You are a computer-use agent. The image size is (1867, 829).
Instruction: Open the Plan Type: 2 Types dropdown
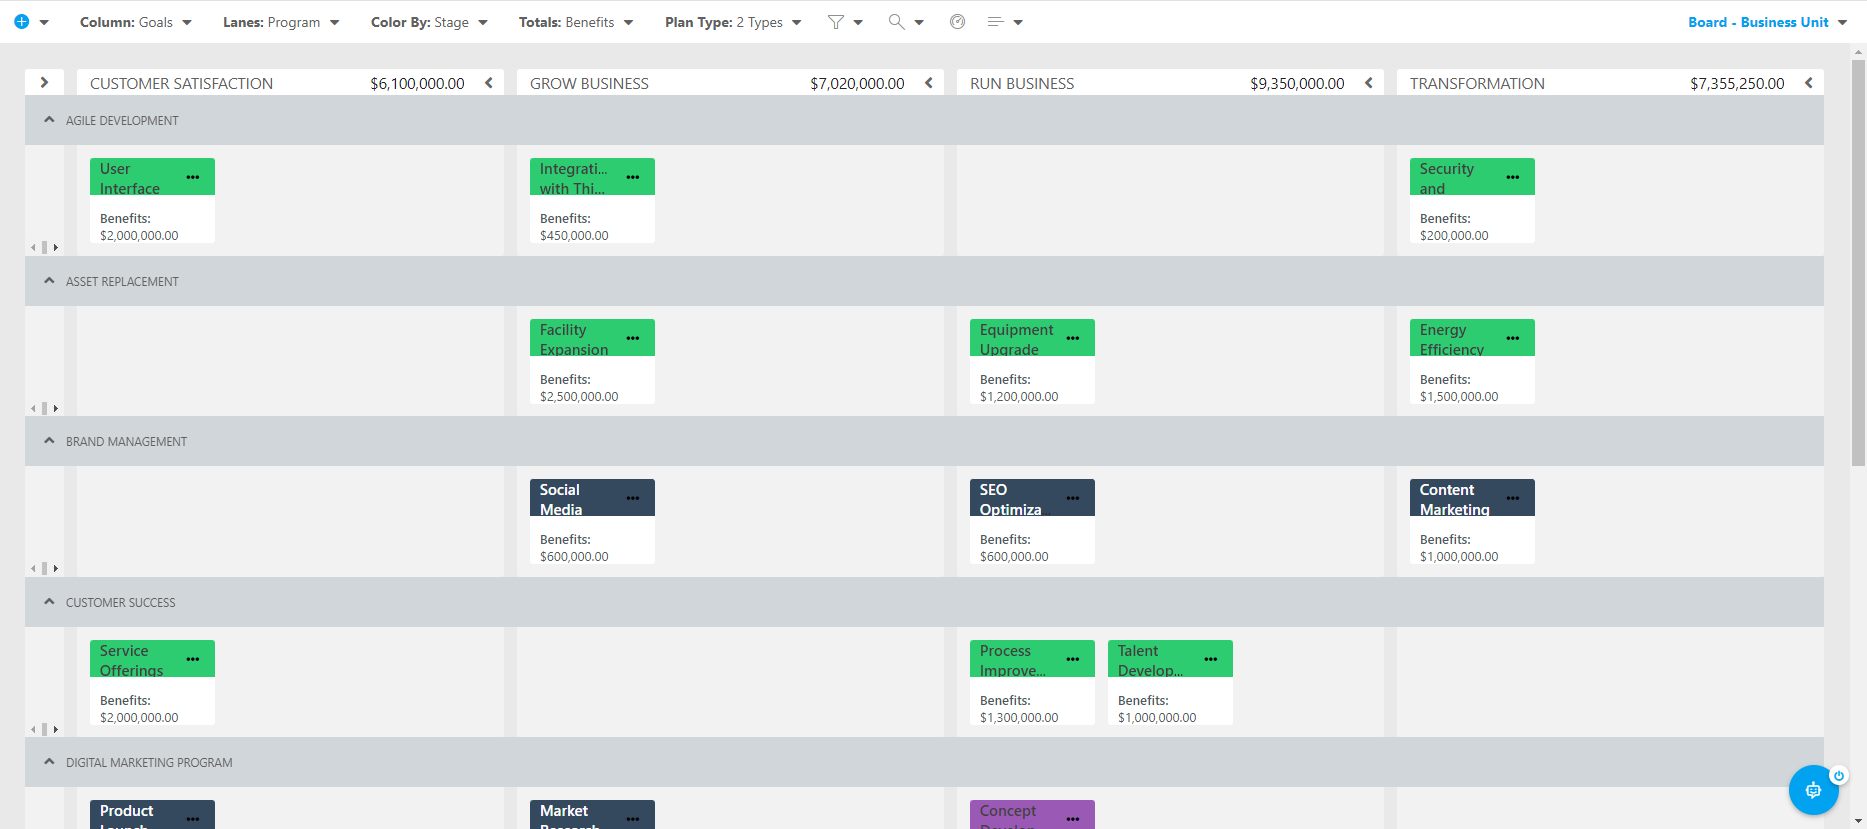733,22
